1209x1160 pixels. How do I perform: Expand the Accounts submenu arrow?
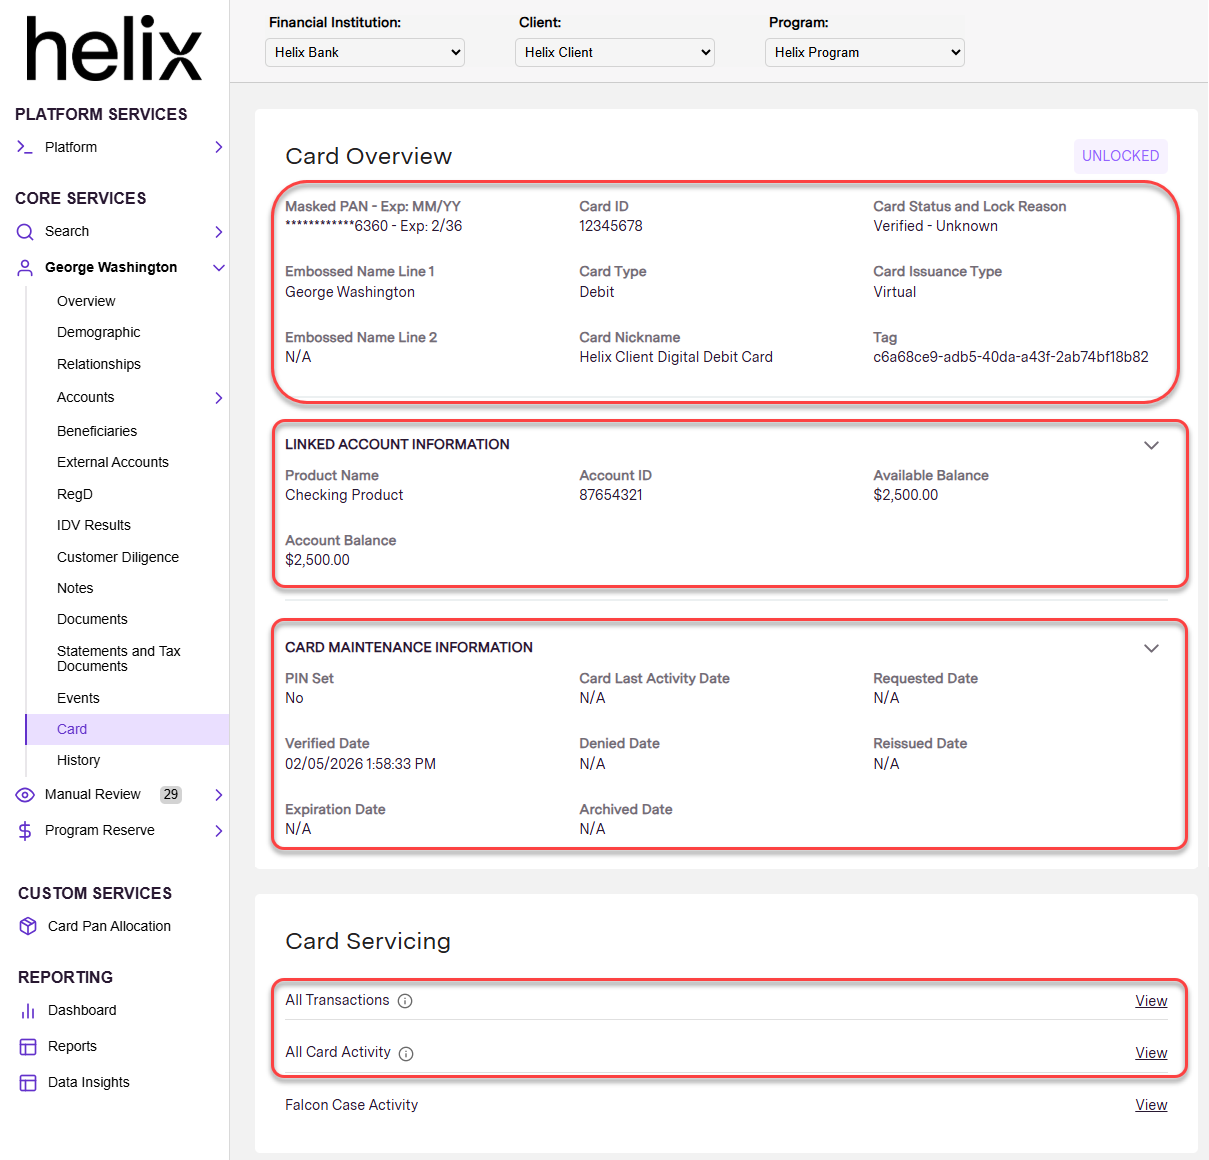(218, 398)
